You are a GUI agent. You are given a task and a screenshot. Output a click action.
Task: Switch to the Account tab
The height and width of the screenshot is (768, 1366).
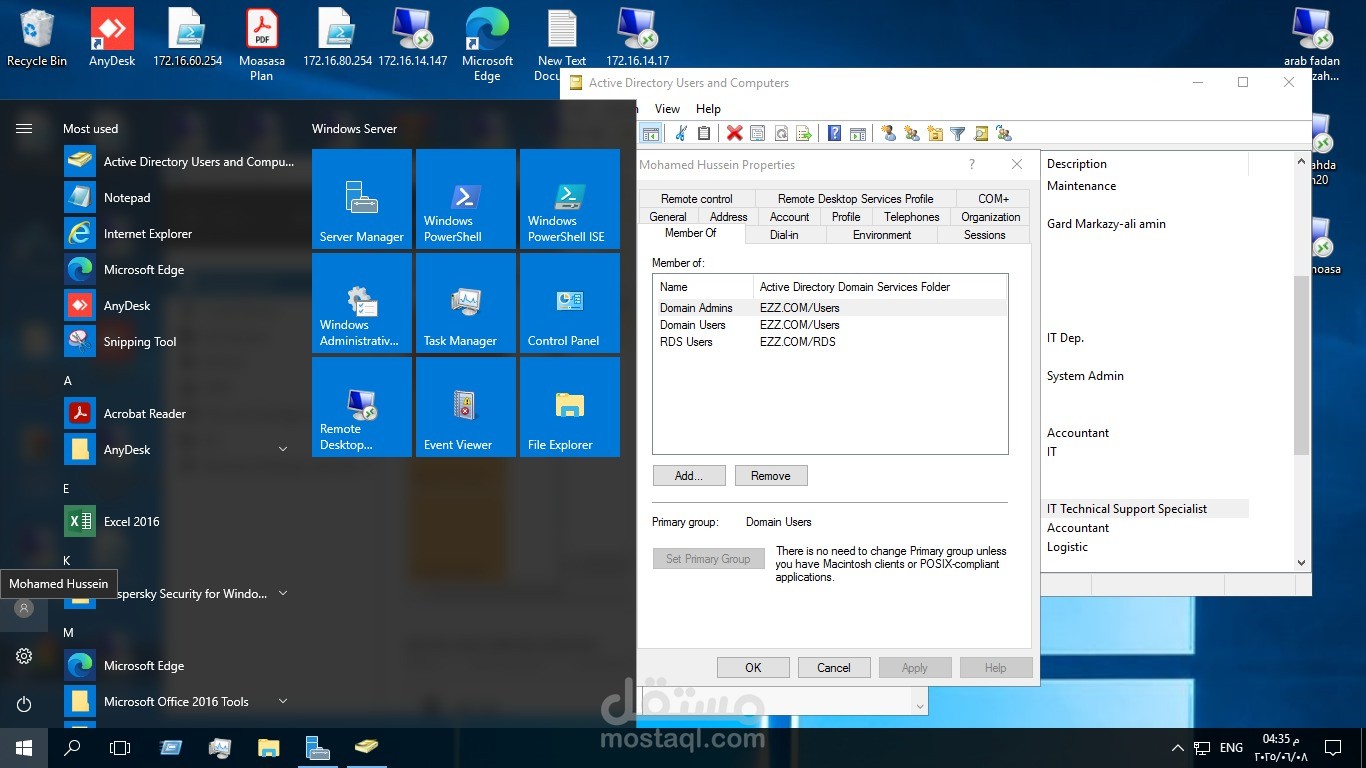[790, 217]
